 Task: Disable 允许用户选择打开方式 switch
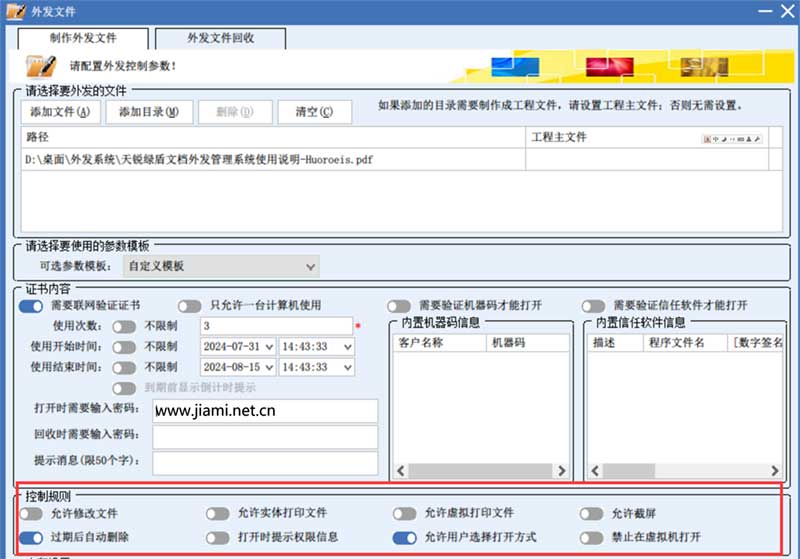(405, 538)
